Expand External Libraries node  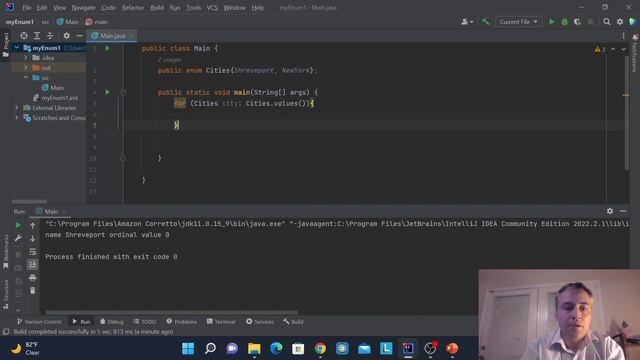pyautogui.click(x=17, y=108)
